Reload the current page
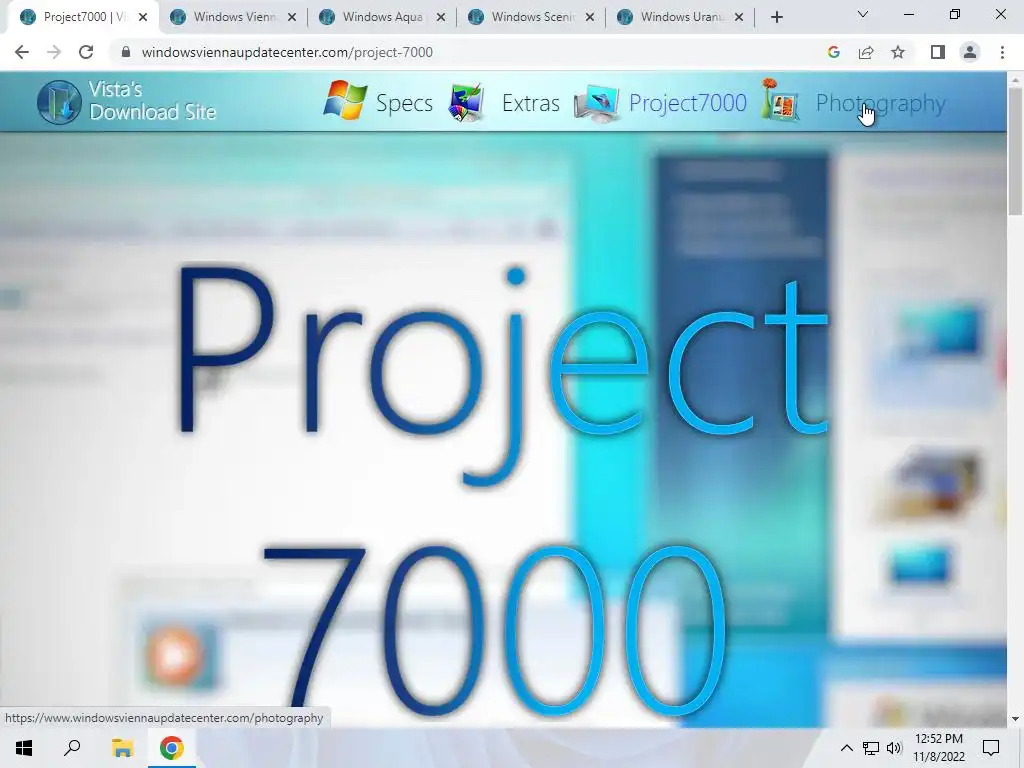This screenshot has width=1024, height=768. 86,52
